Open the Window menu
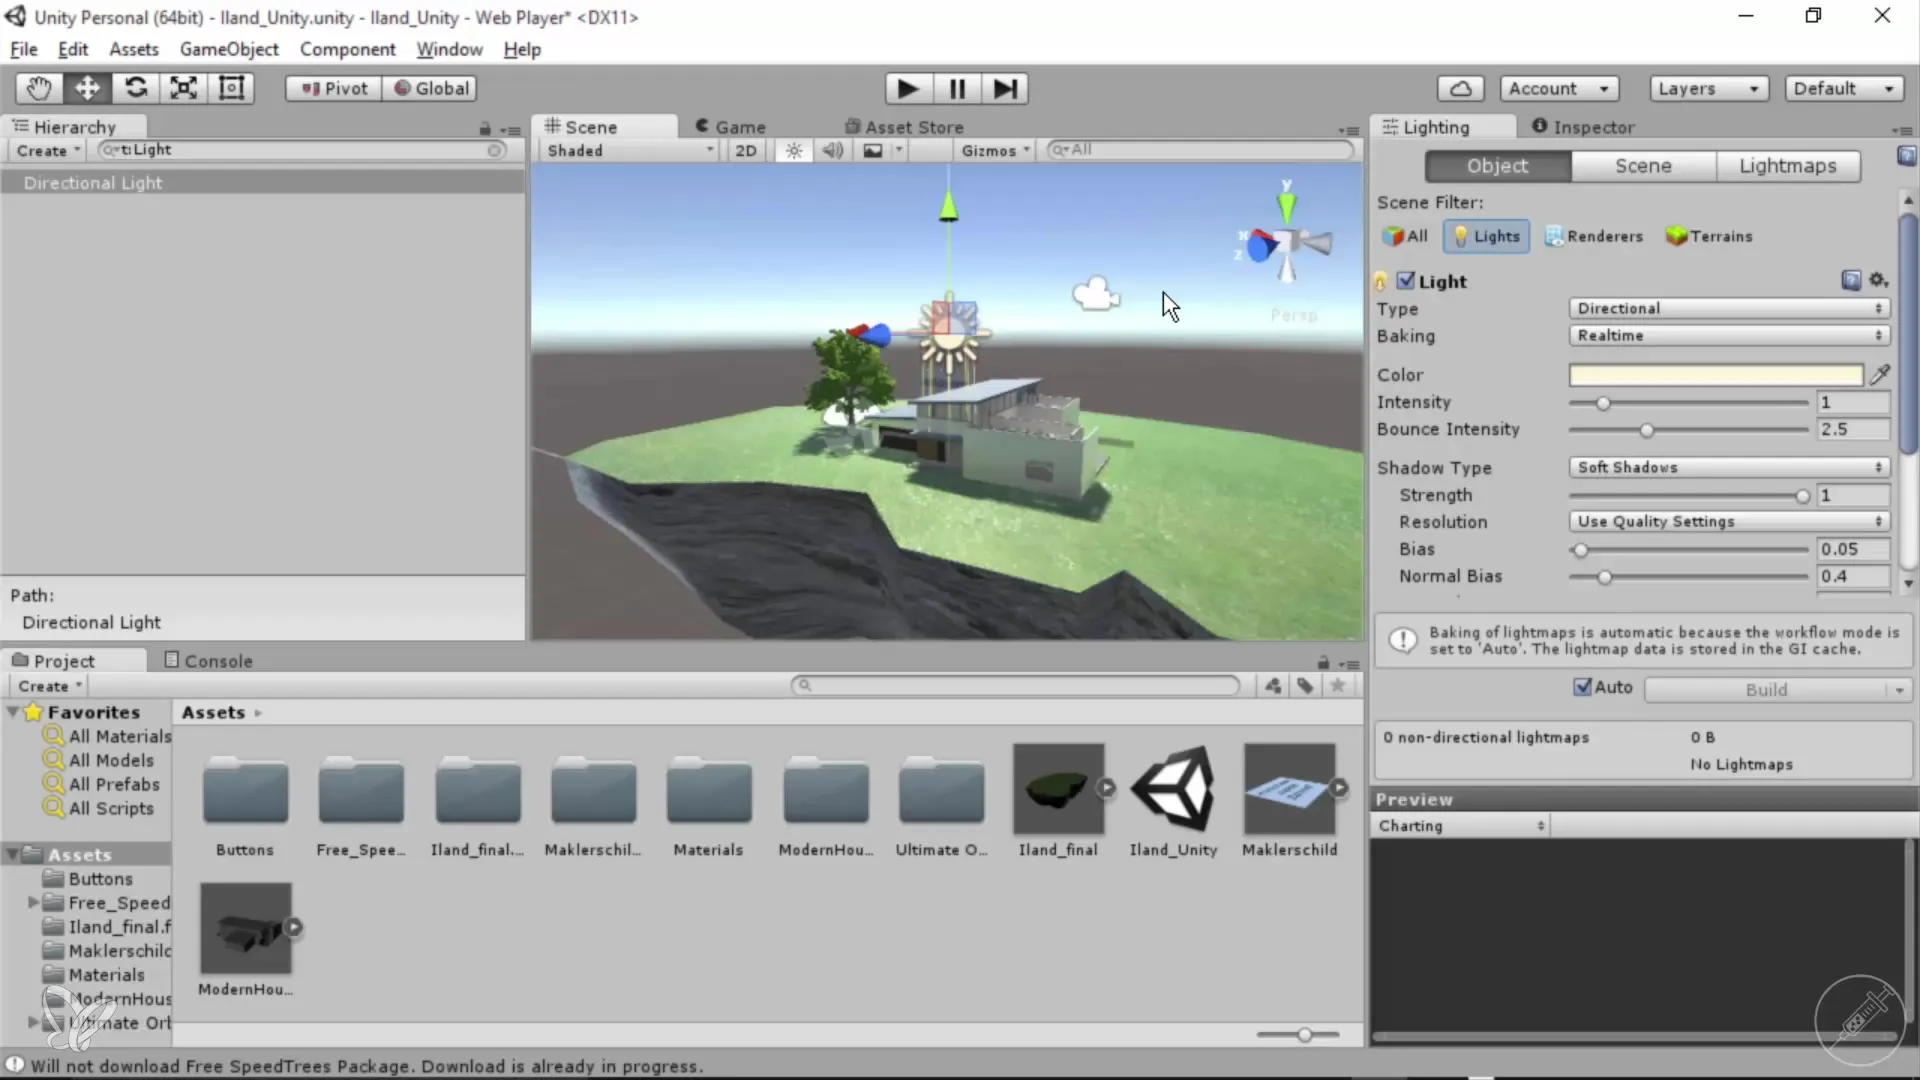The image size is (1920, 1080). tap(449, 49)
